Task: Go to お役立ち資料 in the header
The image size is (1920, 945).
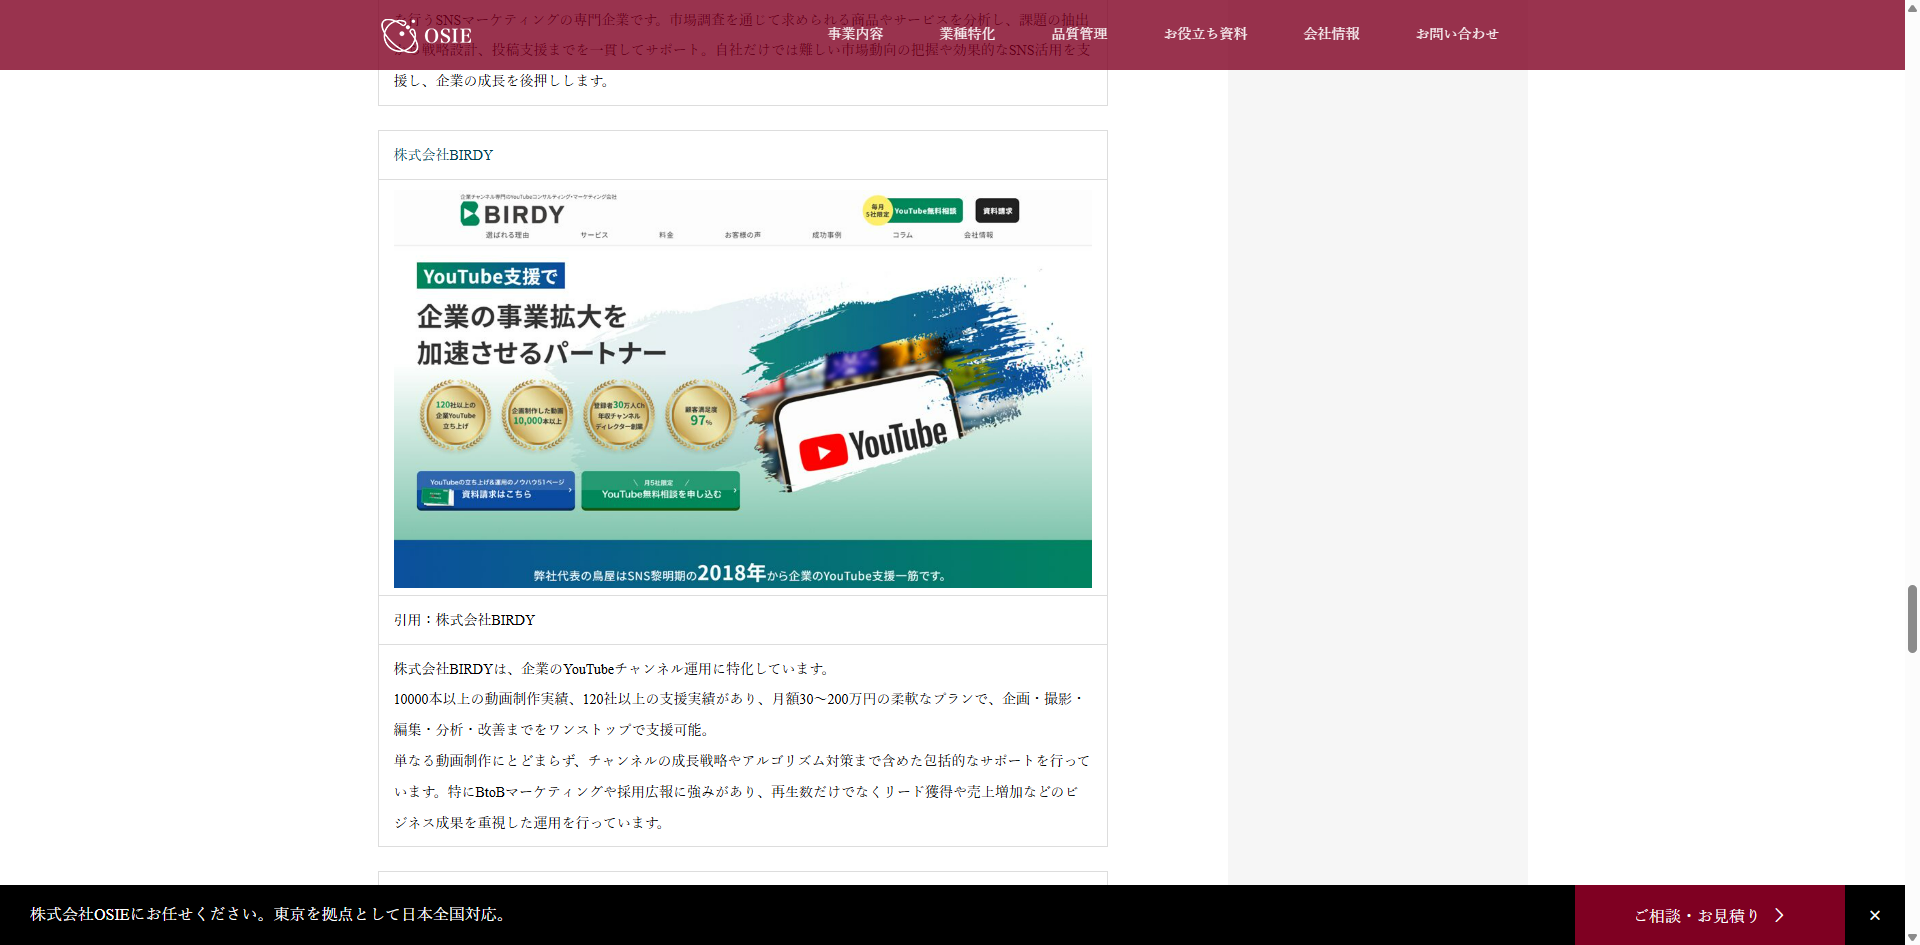Action: (1205, 34)
